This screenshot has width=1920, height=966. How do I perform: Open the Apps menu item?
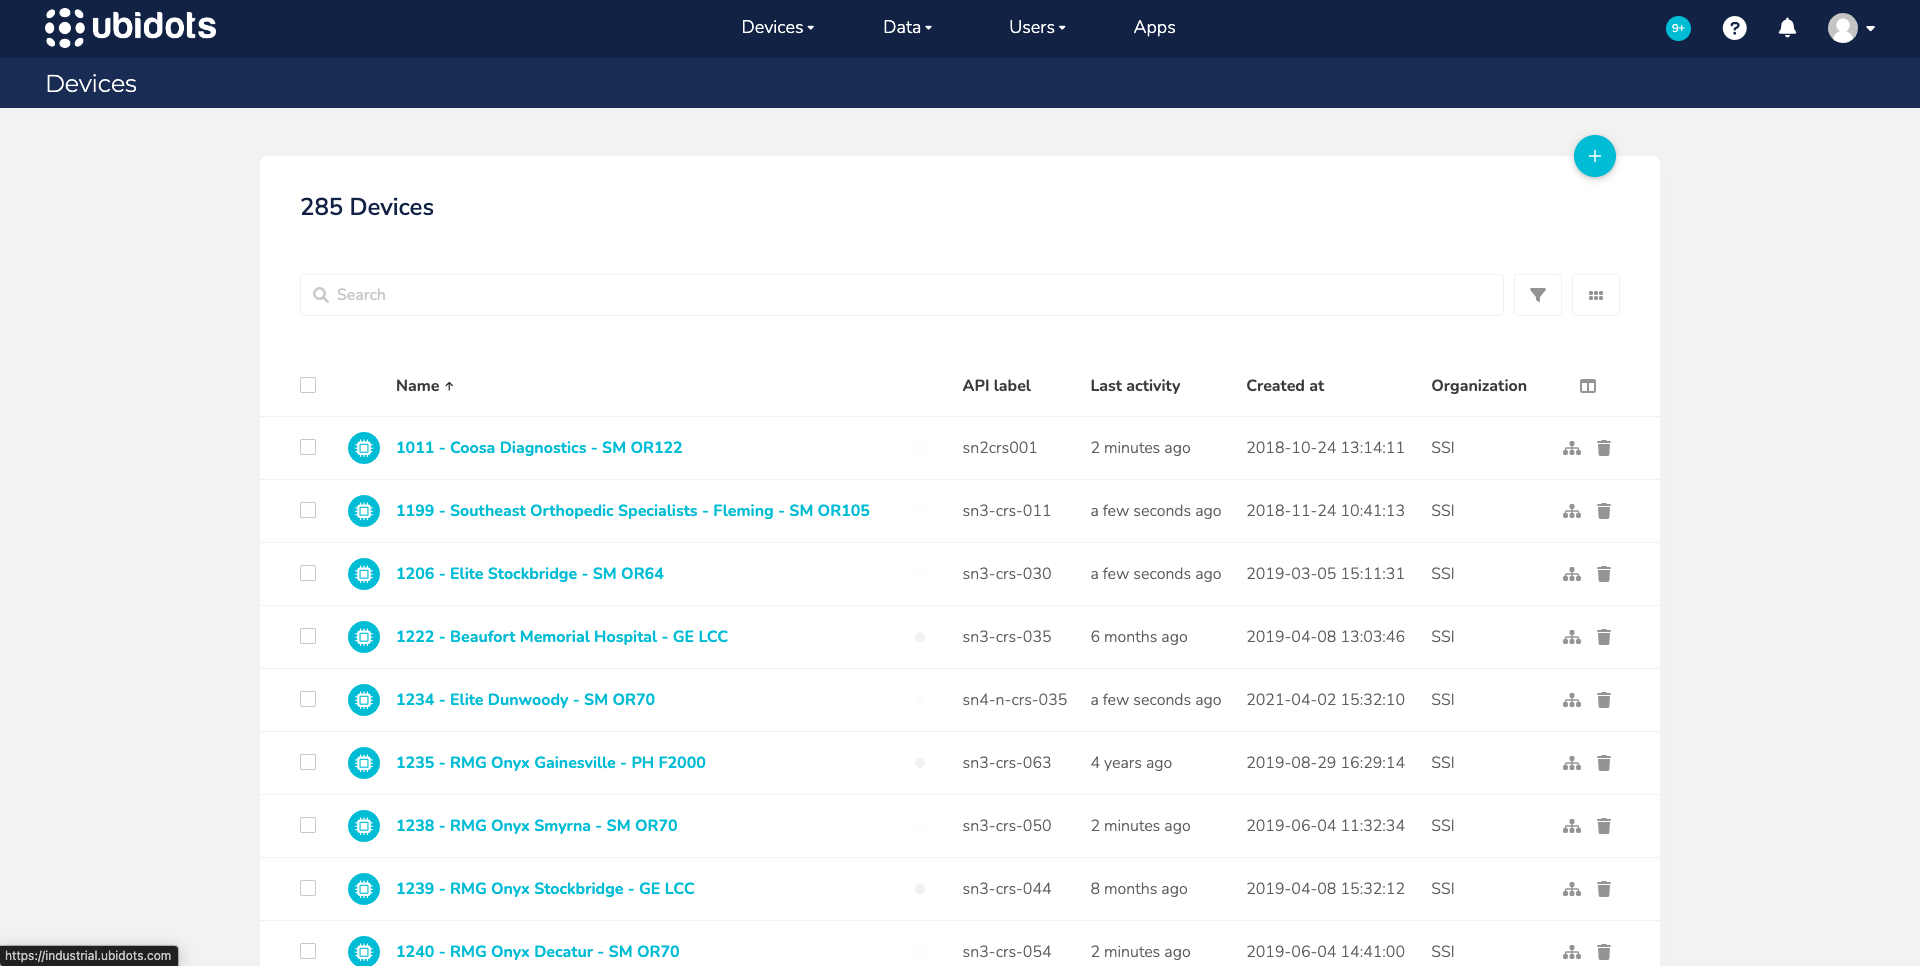coord(1154,28)
